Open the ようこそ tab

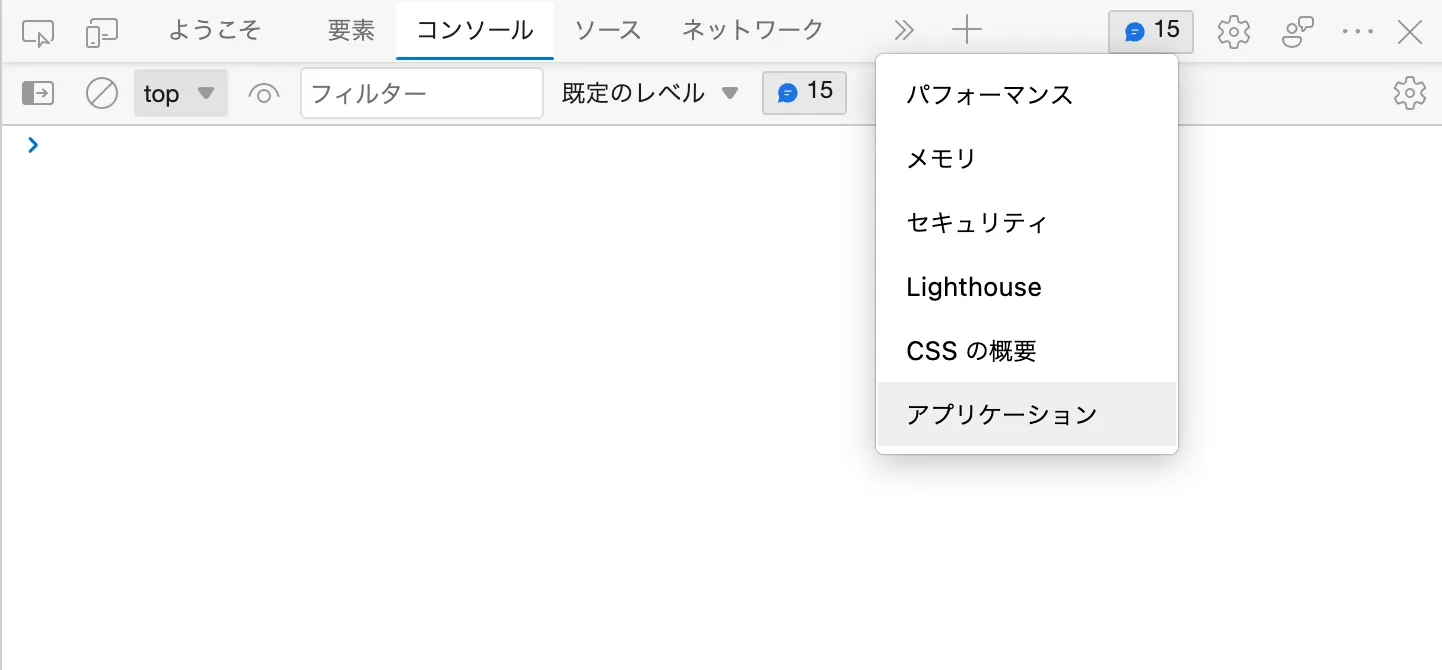215,31
